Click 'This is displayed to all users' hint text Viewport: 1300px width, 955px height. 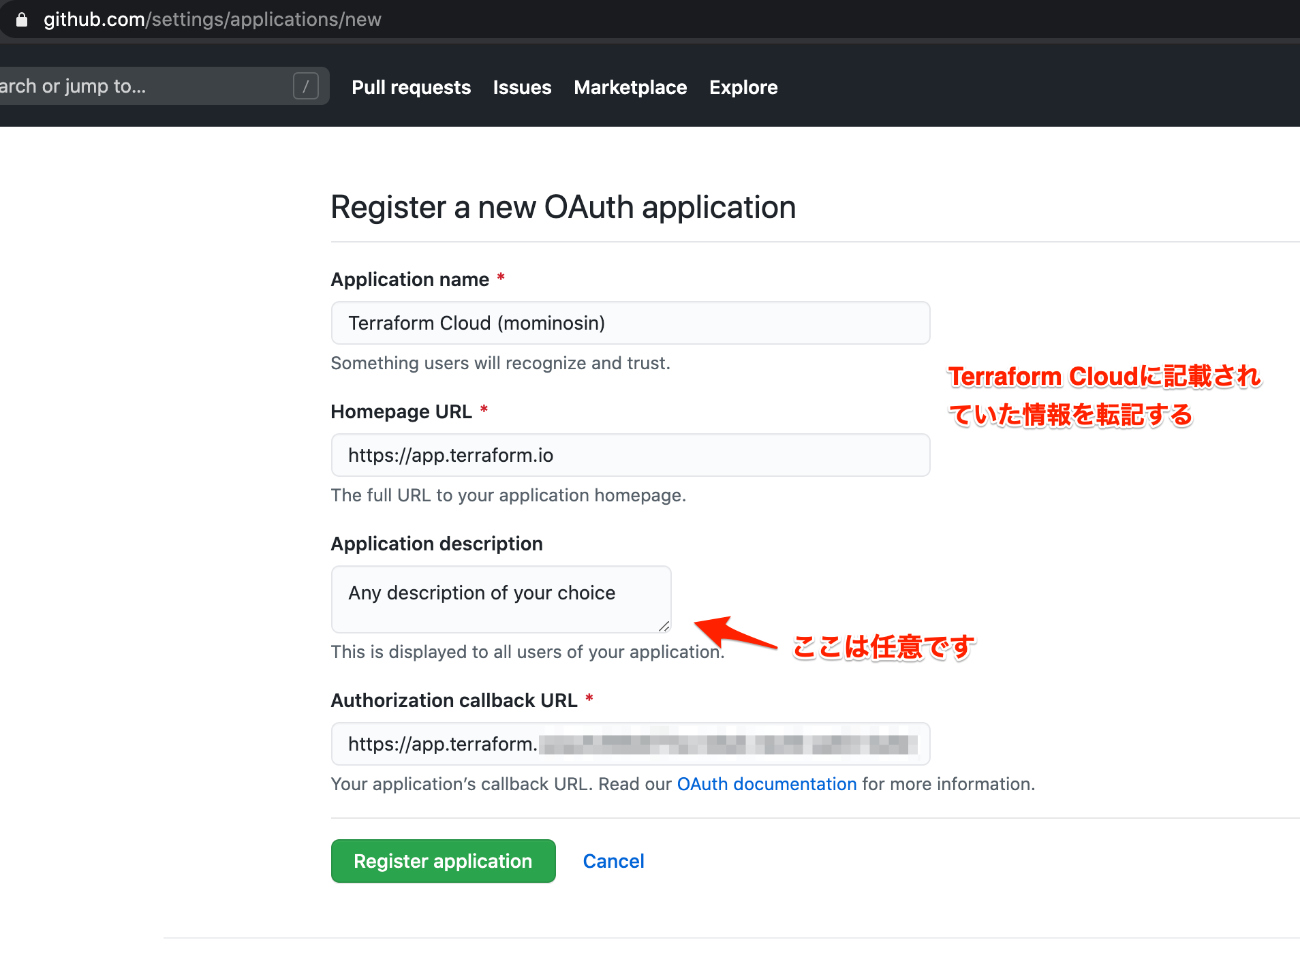coord(527,652)
